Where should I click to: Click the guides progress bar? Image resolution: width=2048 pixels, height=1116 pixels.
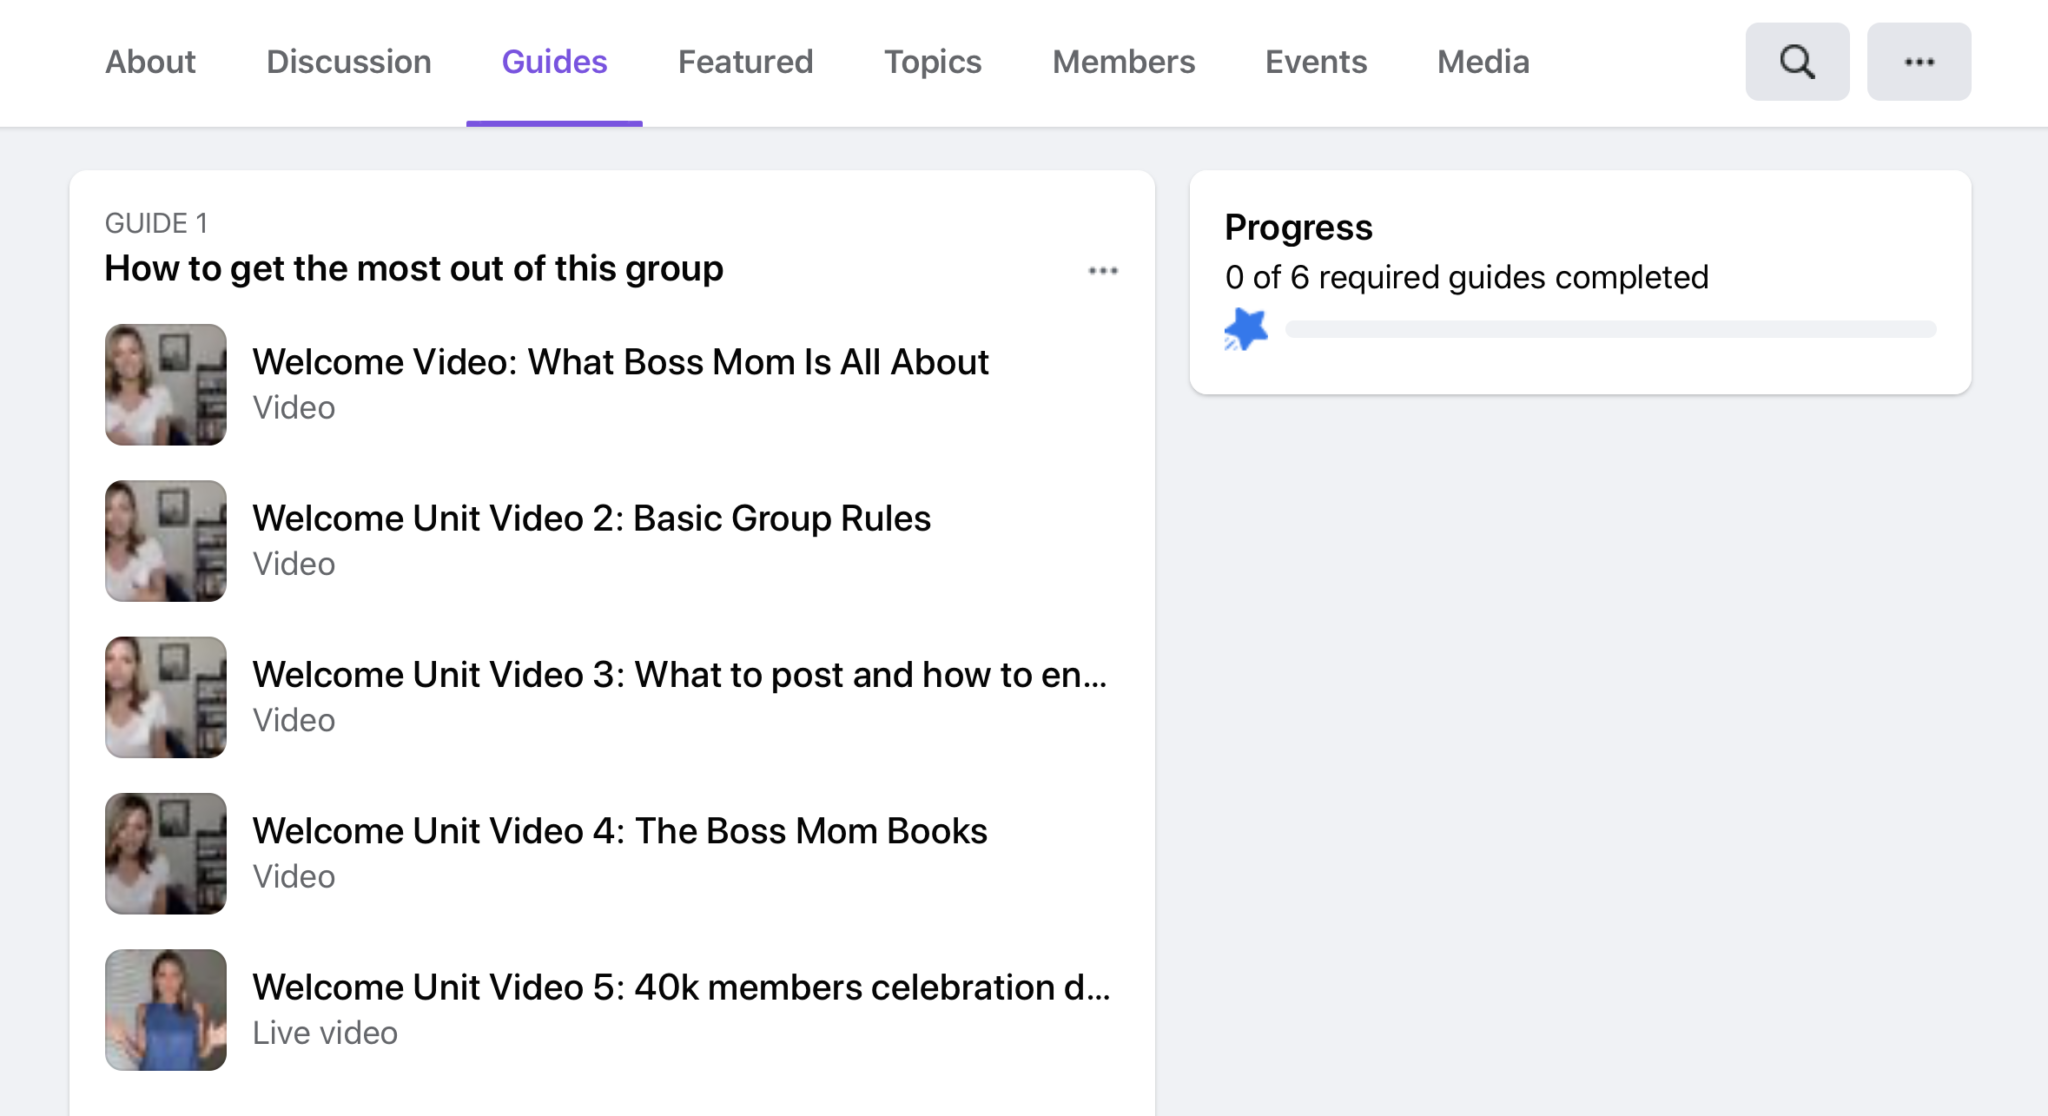(x=1610, y=328)
